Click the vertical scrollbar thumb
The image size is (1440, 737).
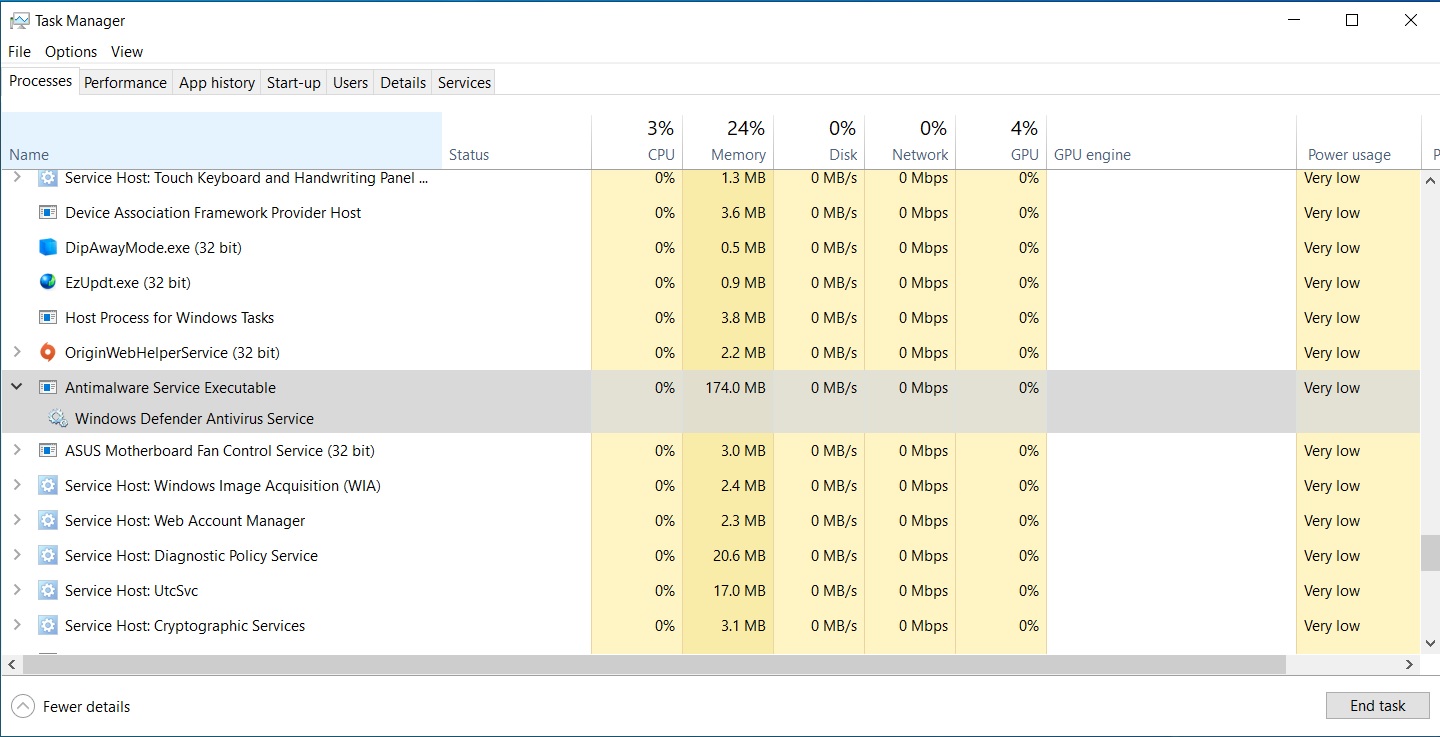pos(1430,552)
